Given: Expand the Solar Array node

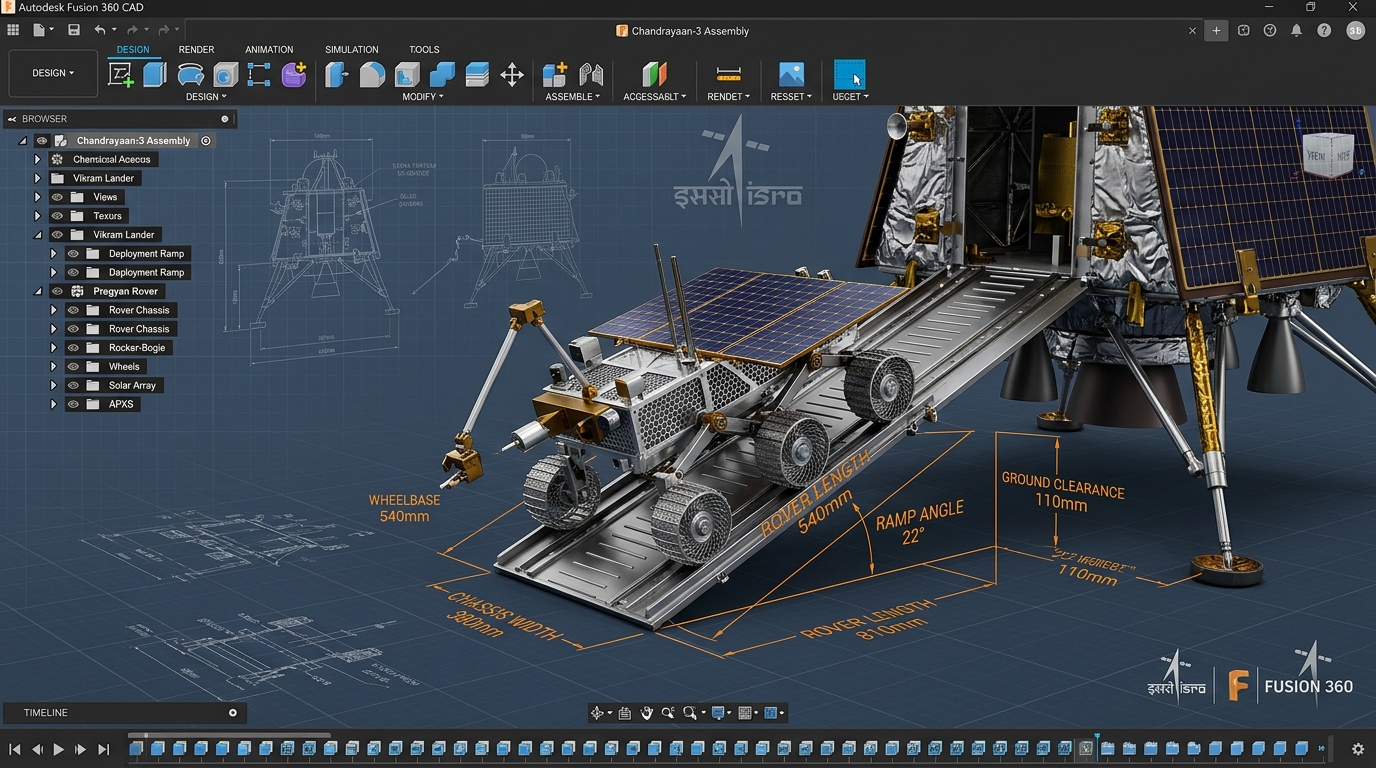Looking at the screenshot, I should 54,385.
